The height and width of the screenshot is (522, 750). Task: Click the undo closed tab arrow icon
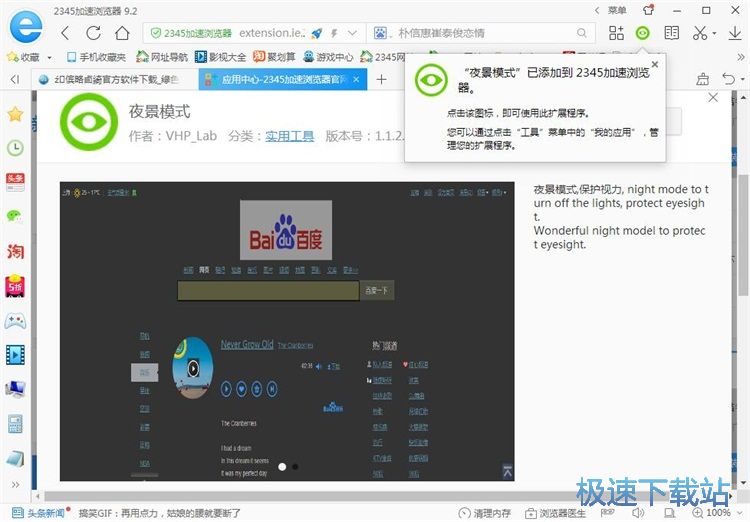pyautogui.click(x=728, y=79)
